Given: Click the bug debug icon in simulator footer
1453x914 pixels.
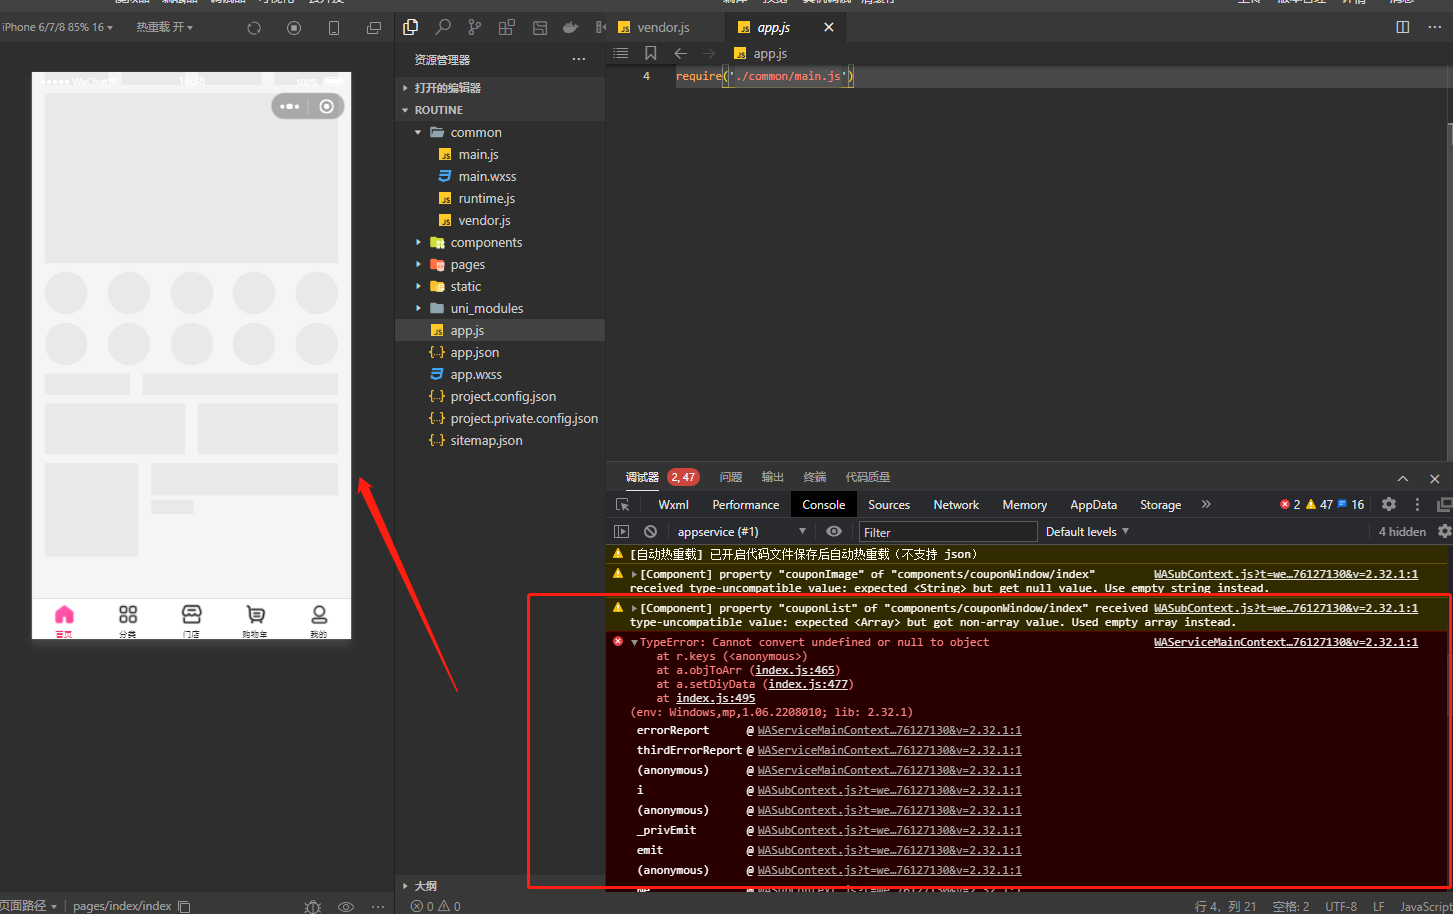Looking at the screenshot, I should pyautogui.click(x=313, y=906).
